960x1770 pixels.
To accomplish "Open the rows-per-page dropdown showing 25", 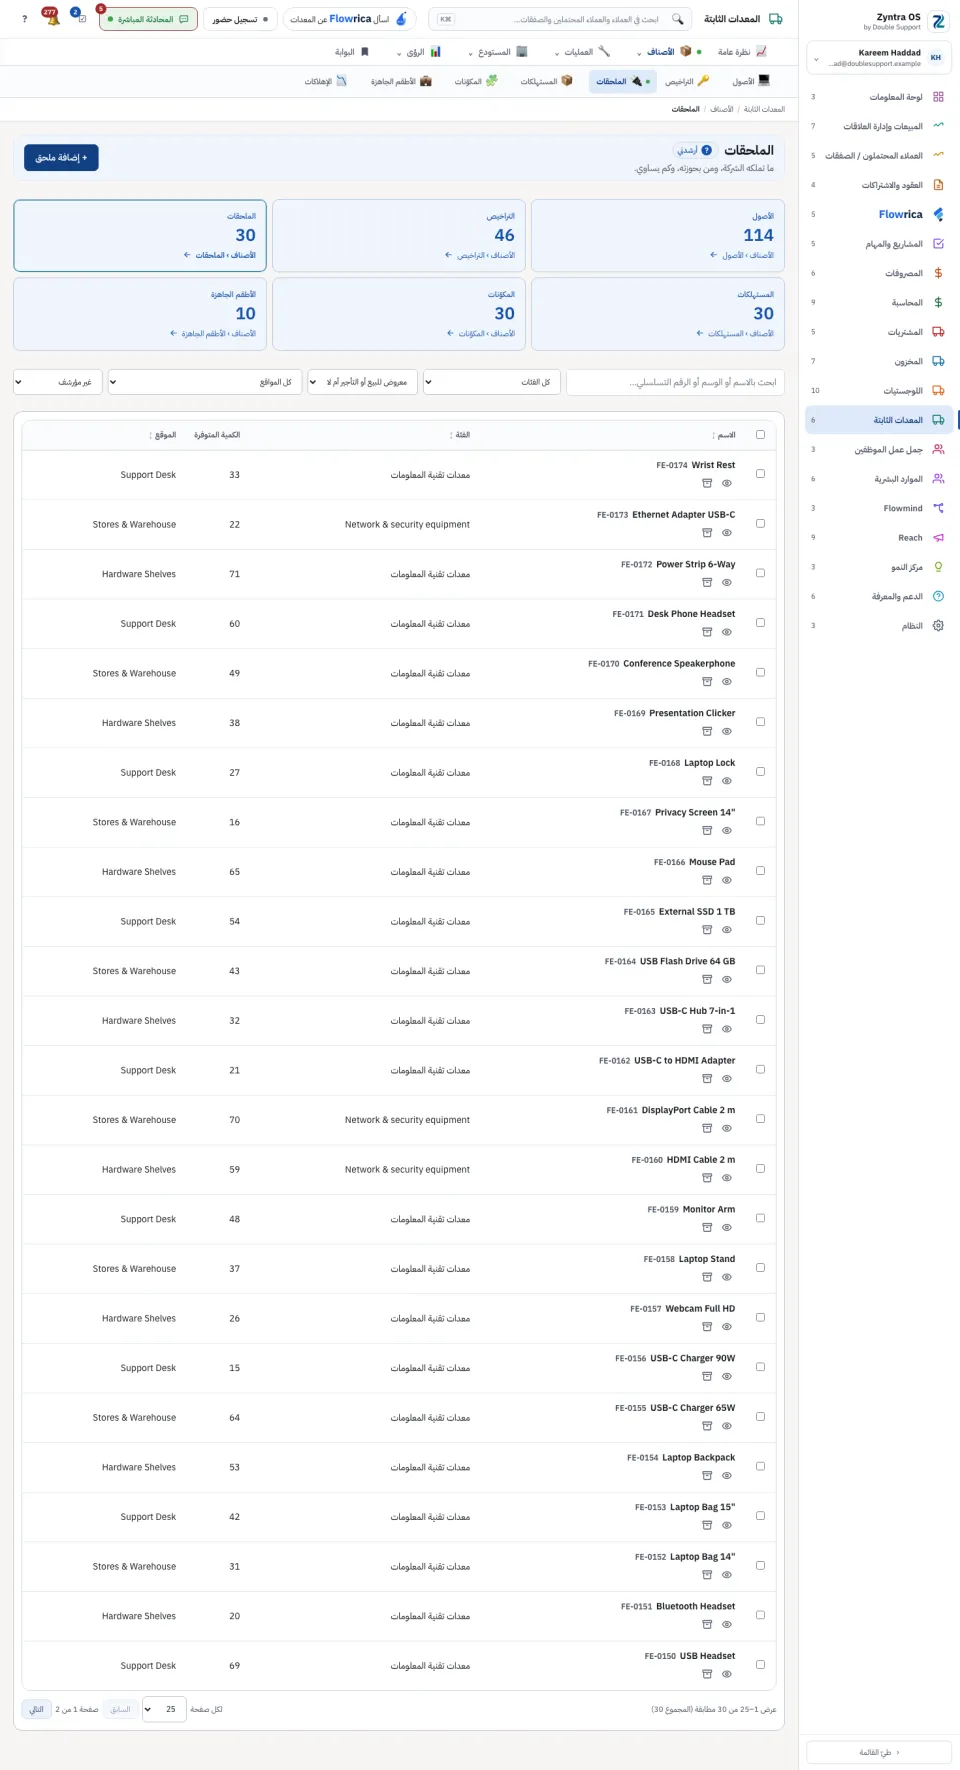I will [162, 1709].
